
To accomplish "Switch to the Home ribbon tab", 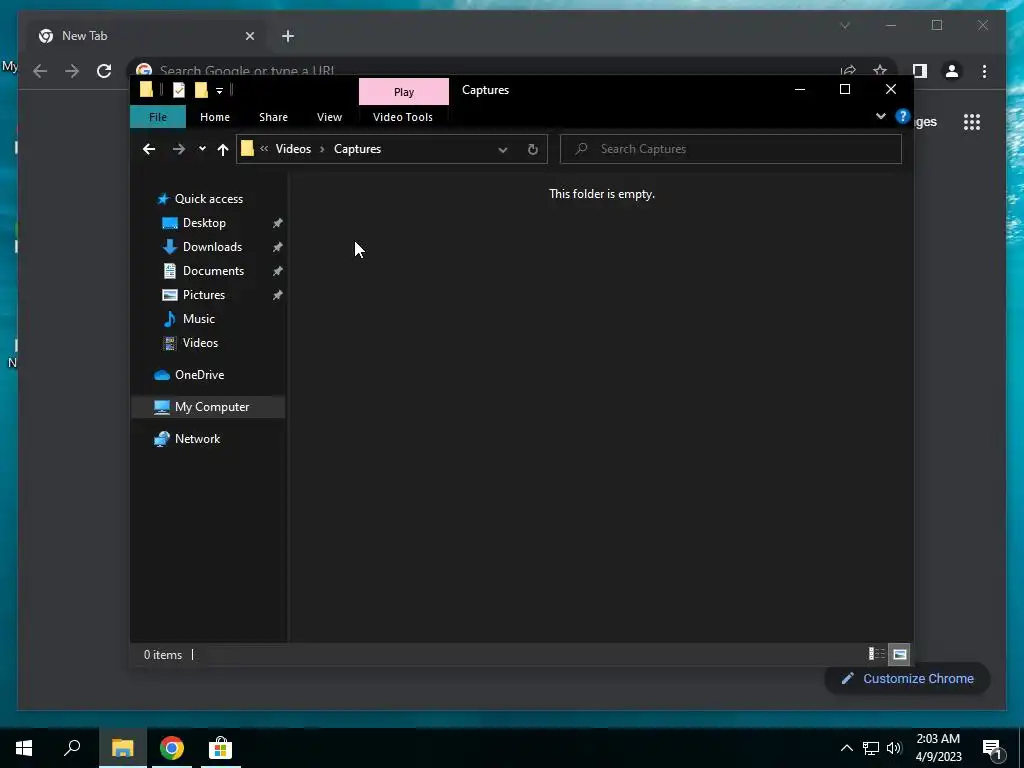I will [x=215, y=117].
